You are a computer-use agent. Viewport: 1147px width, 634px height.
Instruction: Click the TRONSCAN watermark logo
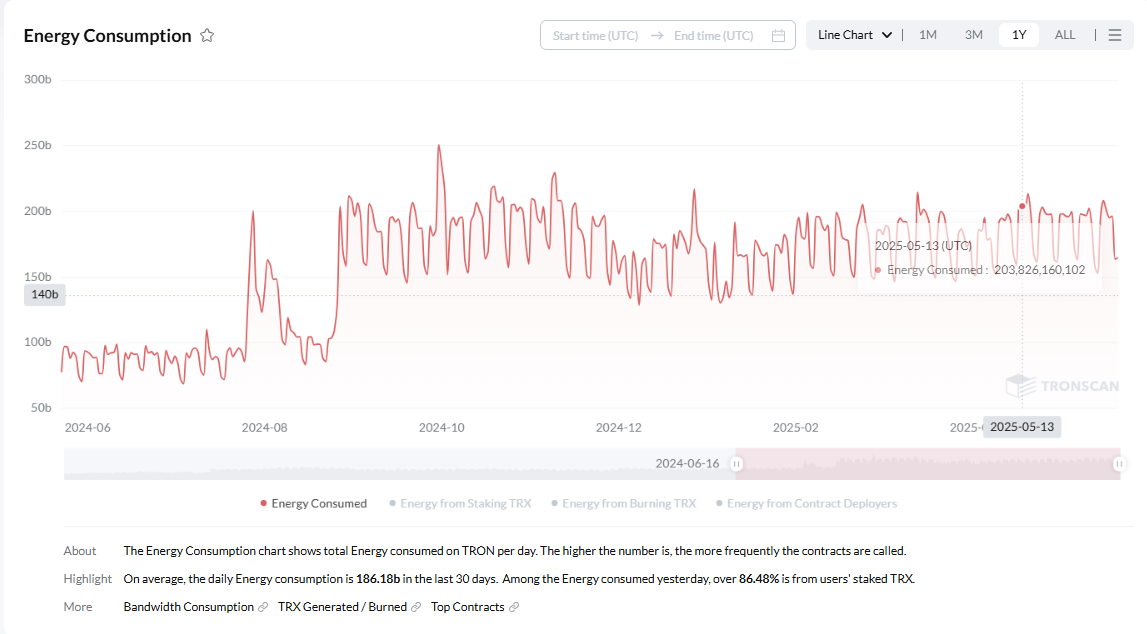coord(1061,386)
